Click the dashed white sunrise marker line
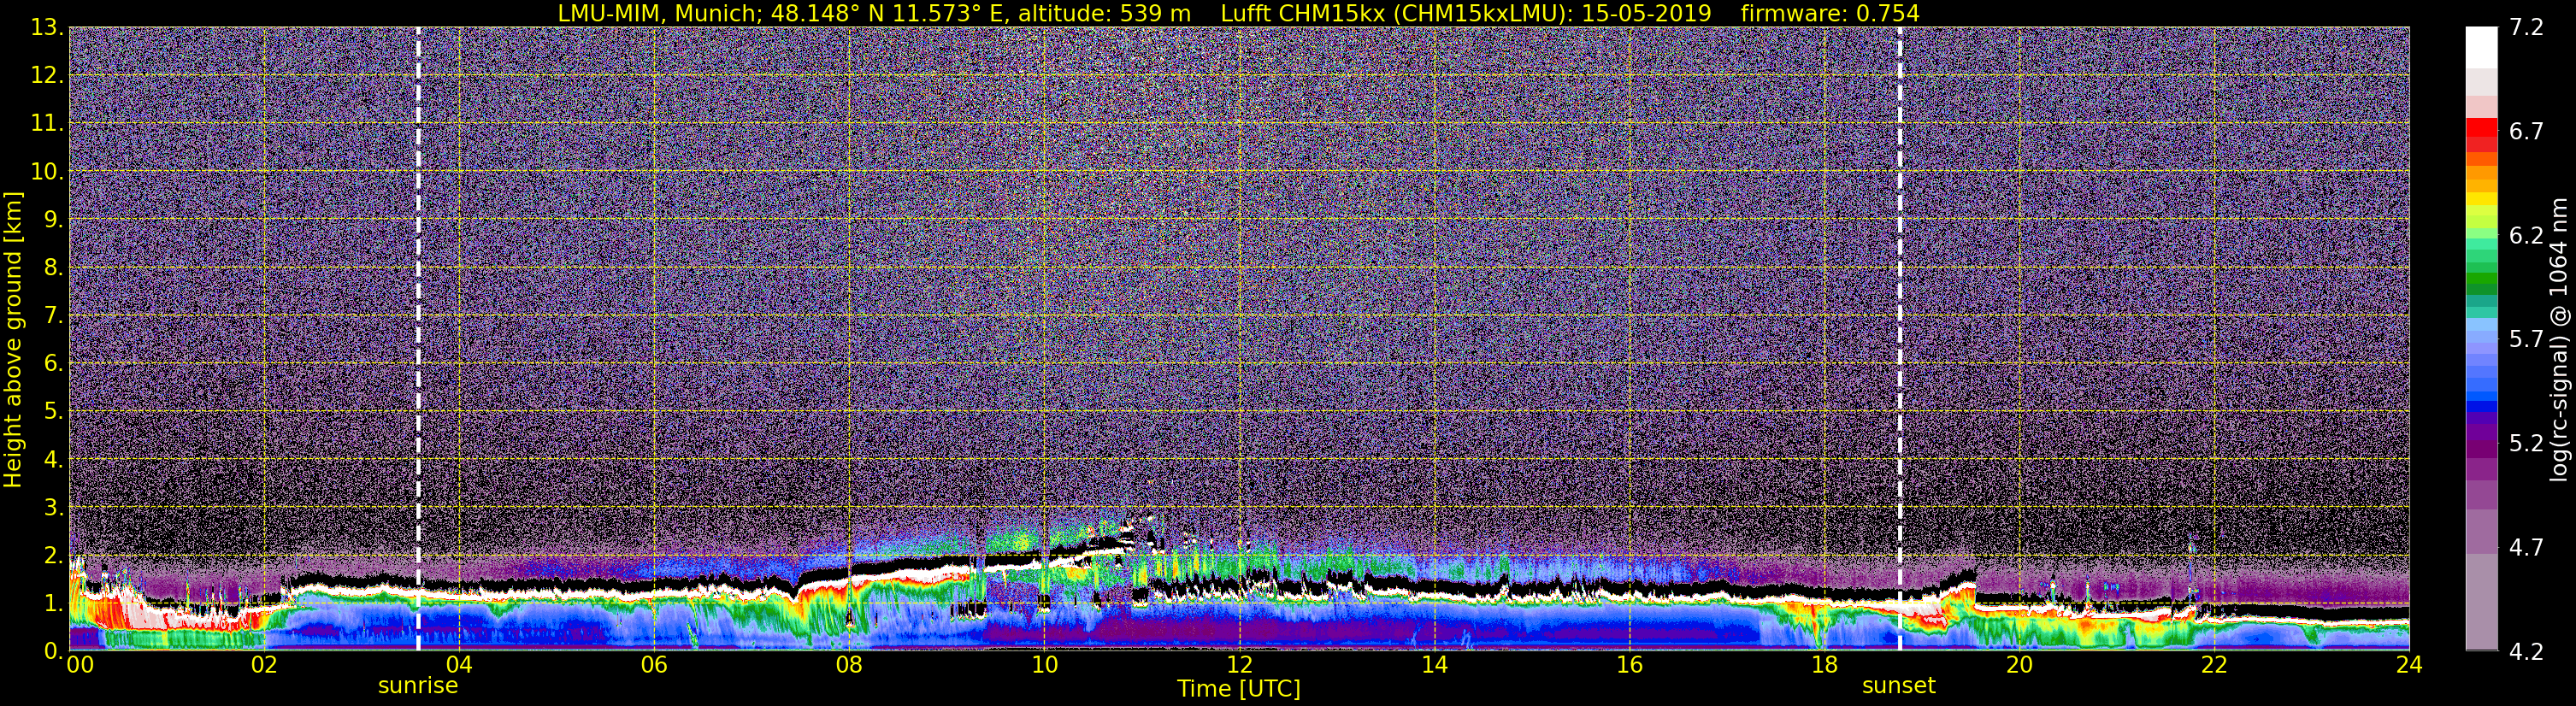 point(417,338)
